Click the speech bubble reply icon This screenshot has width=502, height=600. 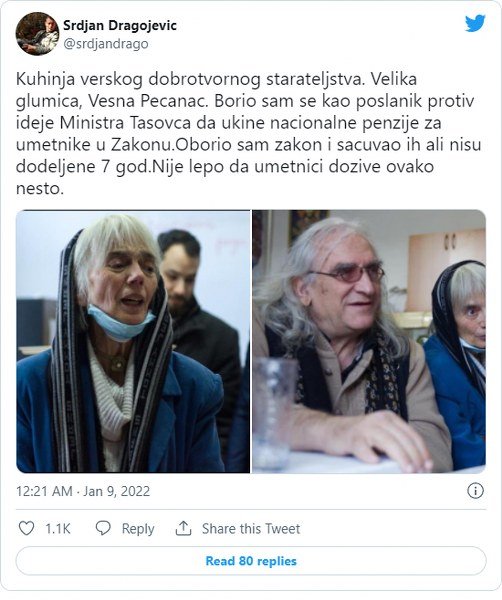click(x=103, y=528)
